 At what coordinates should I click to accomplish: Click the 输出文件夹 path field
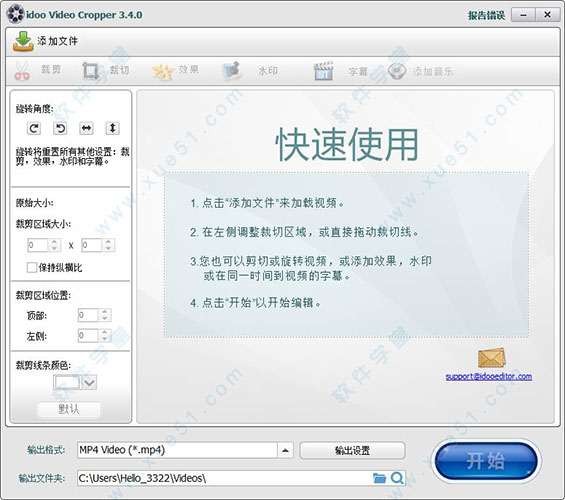click(x=224, y=478)
